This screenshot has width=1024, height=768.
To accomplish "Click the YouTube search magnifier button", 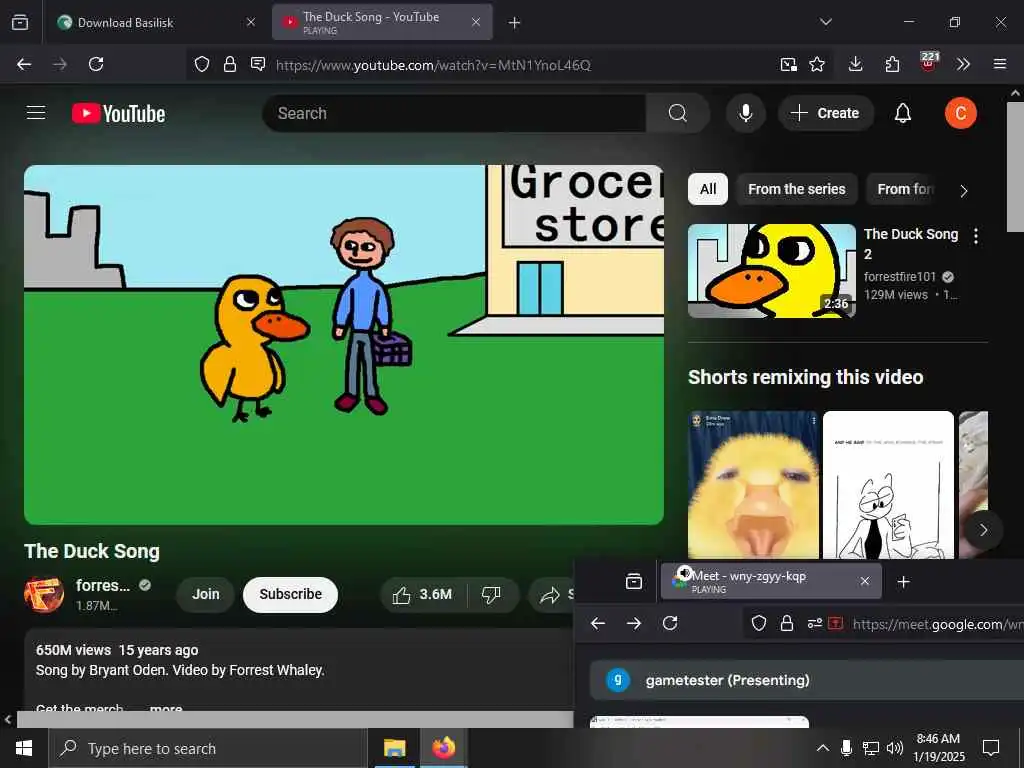I will 678,113.
